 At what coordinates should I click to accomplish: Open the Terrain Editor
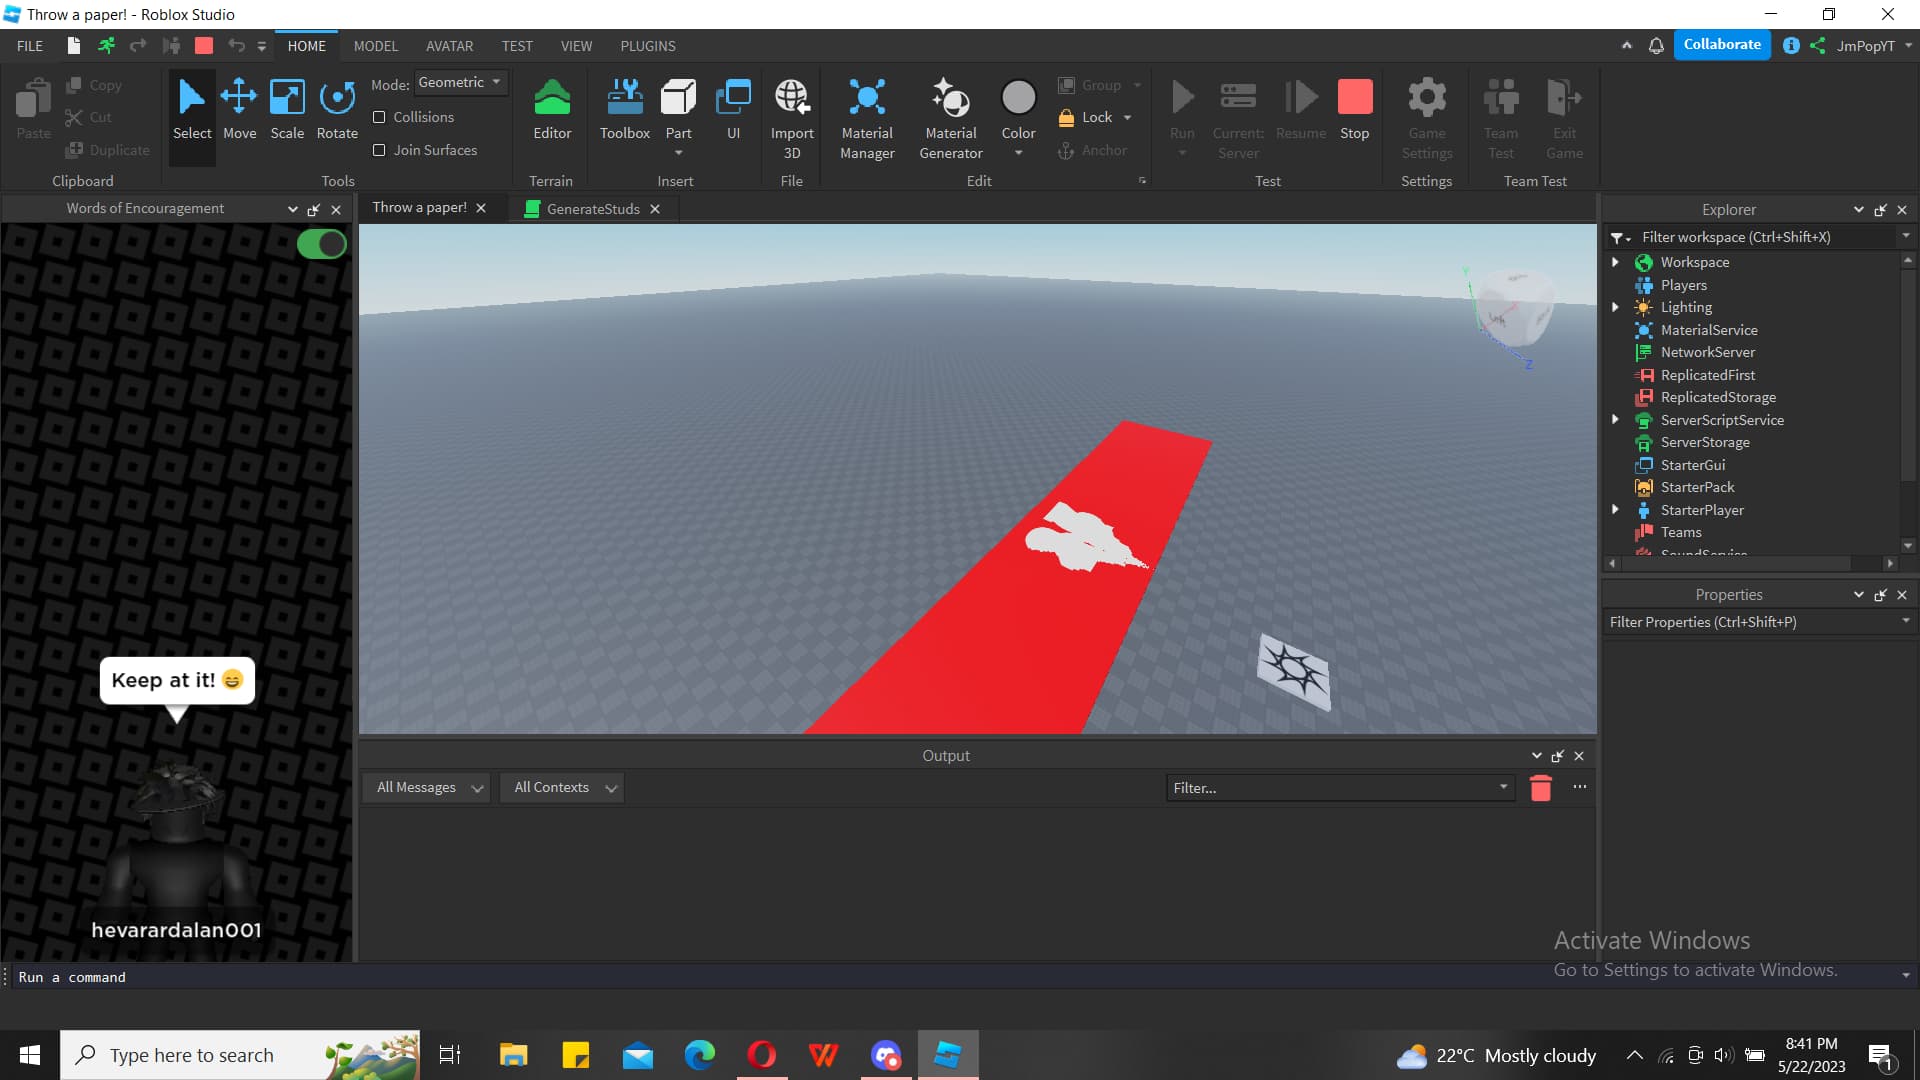[x=551, y=110]
